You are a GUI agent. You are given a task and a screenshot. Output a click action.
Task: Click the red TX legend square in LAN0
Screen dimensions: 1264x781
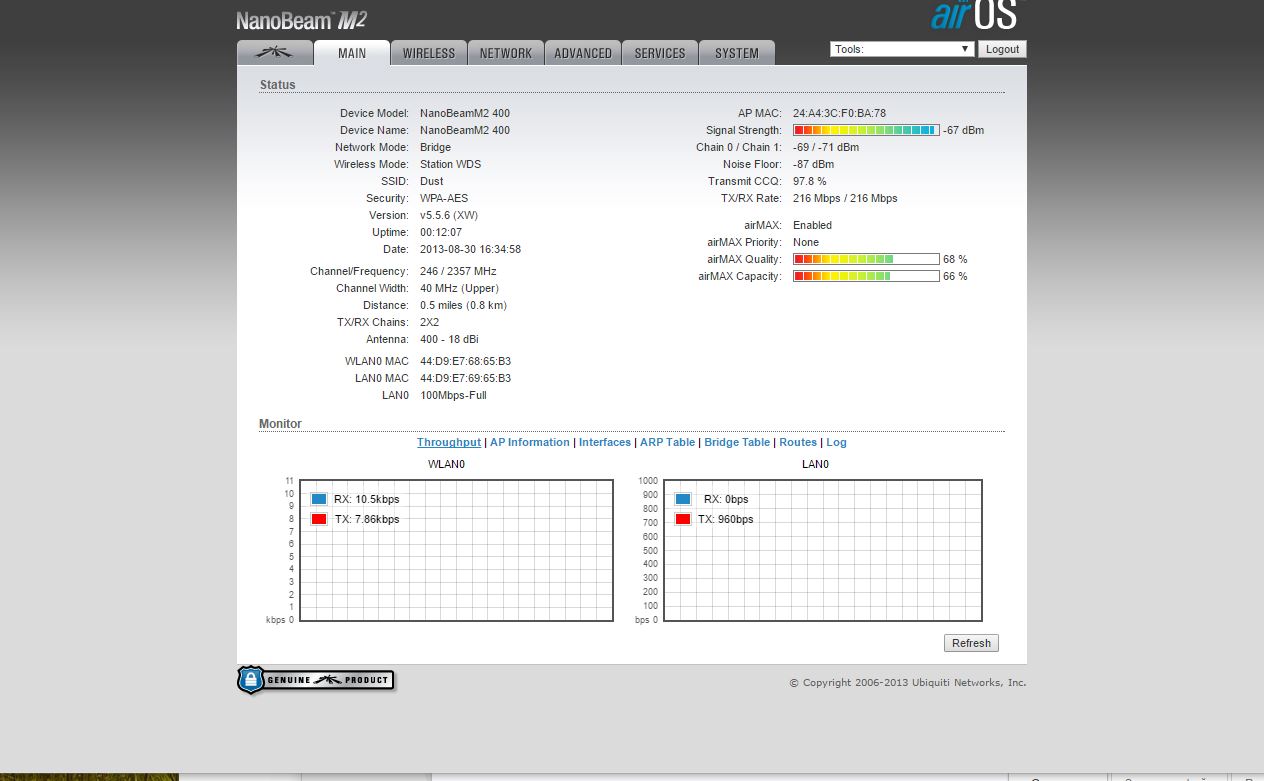(683, 519)
